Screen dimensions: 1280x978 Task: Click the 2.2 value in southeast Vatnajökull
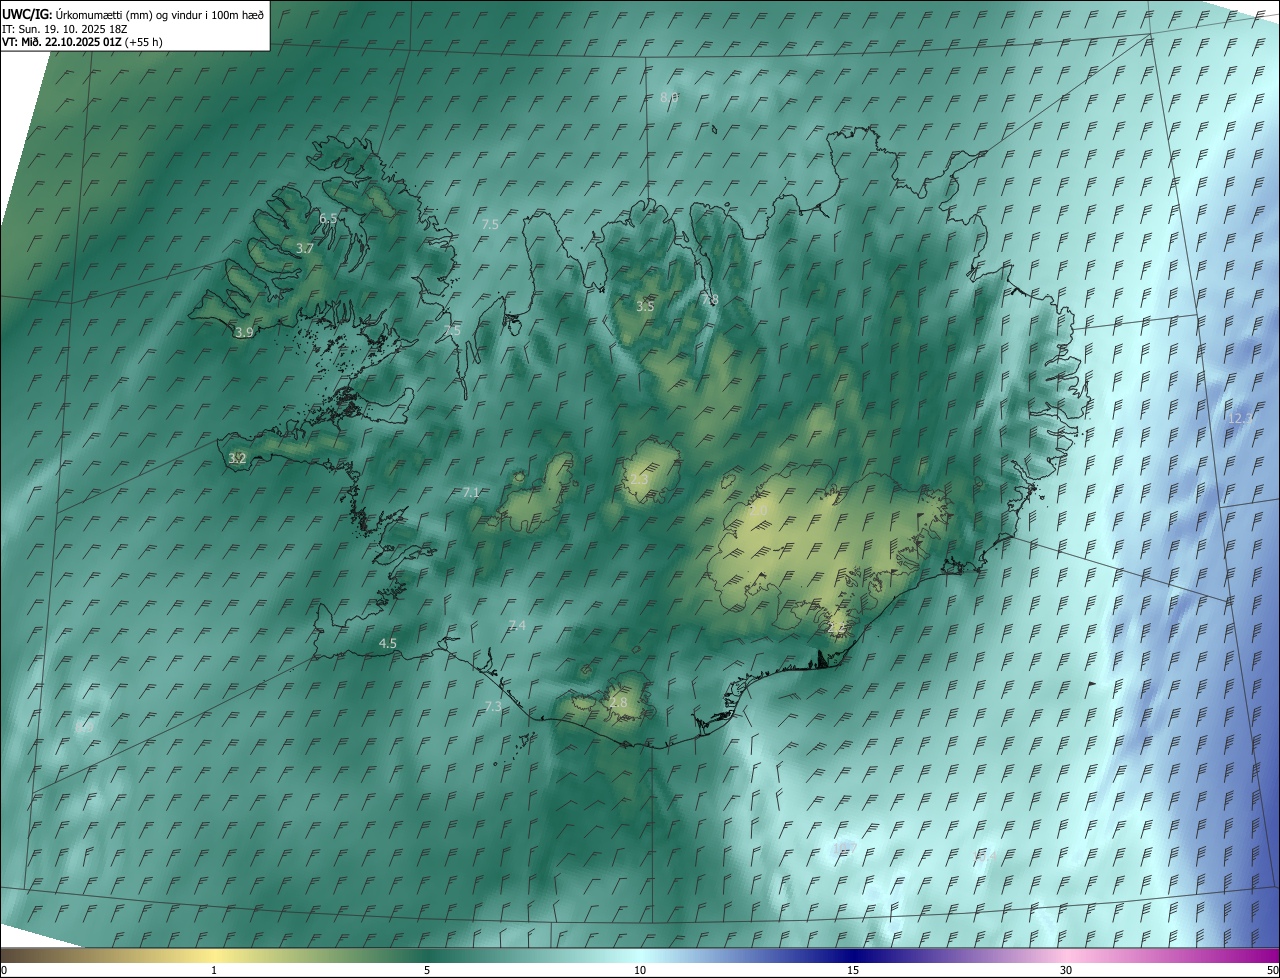836,628
